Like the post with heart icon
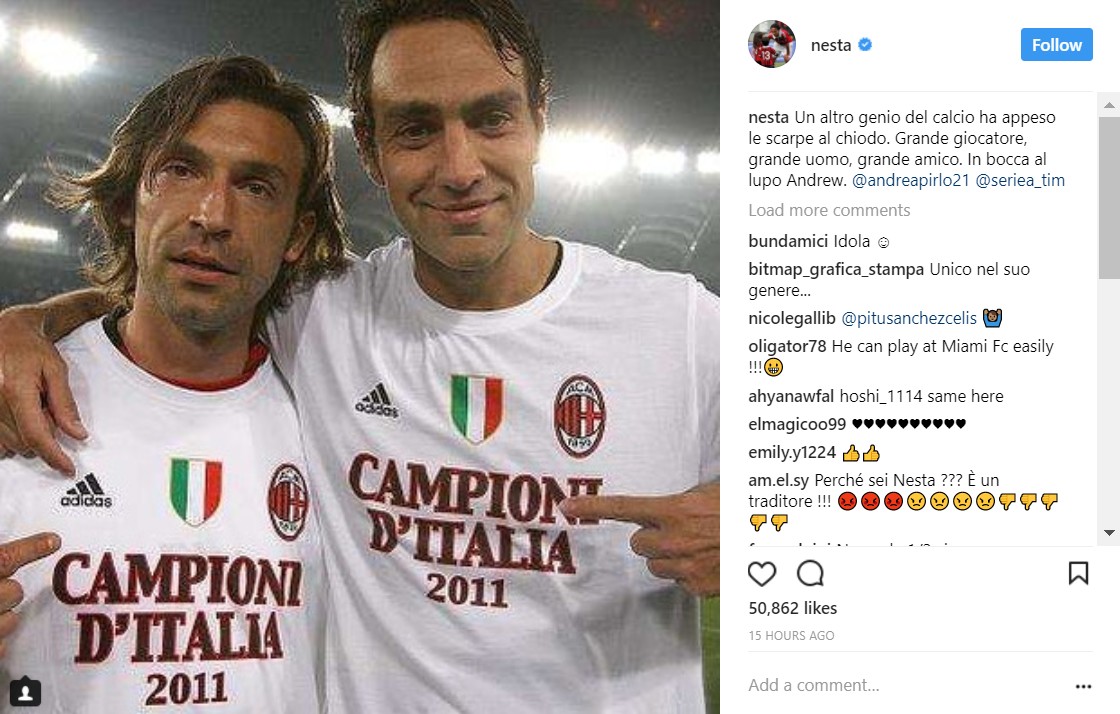 [762, 573]
